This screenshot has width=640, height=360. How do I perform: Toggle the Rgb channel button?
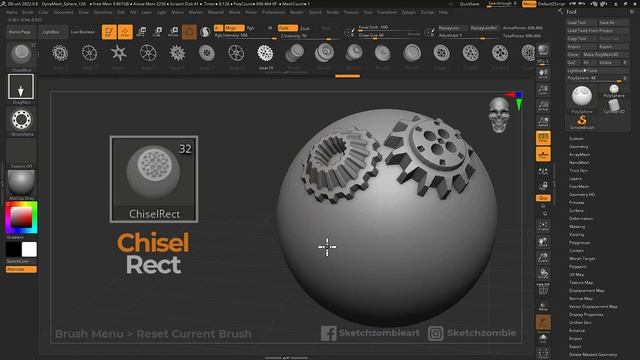coord(251,28)
